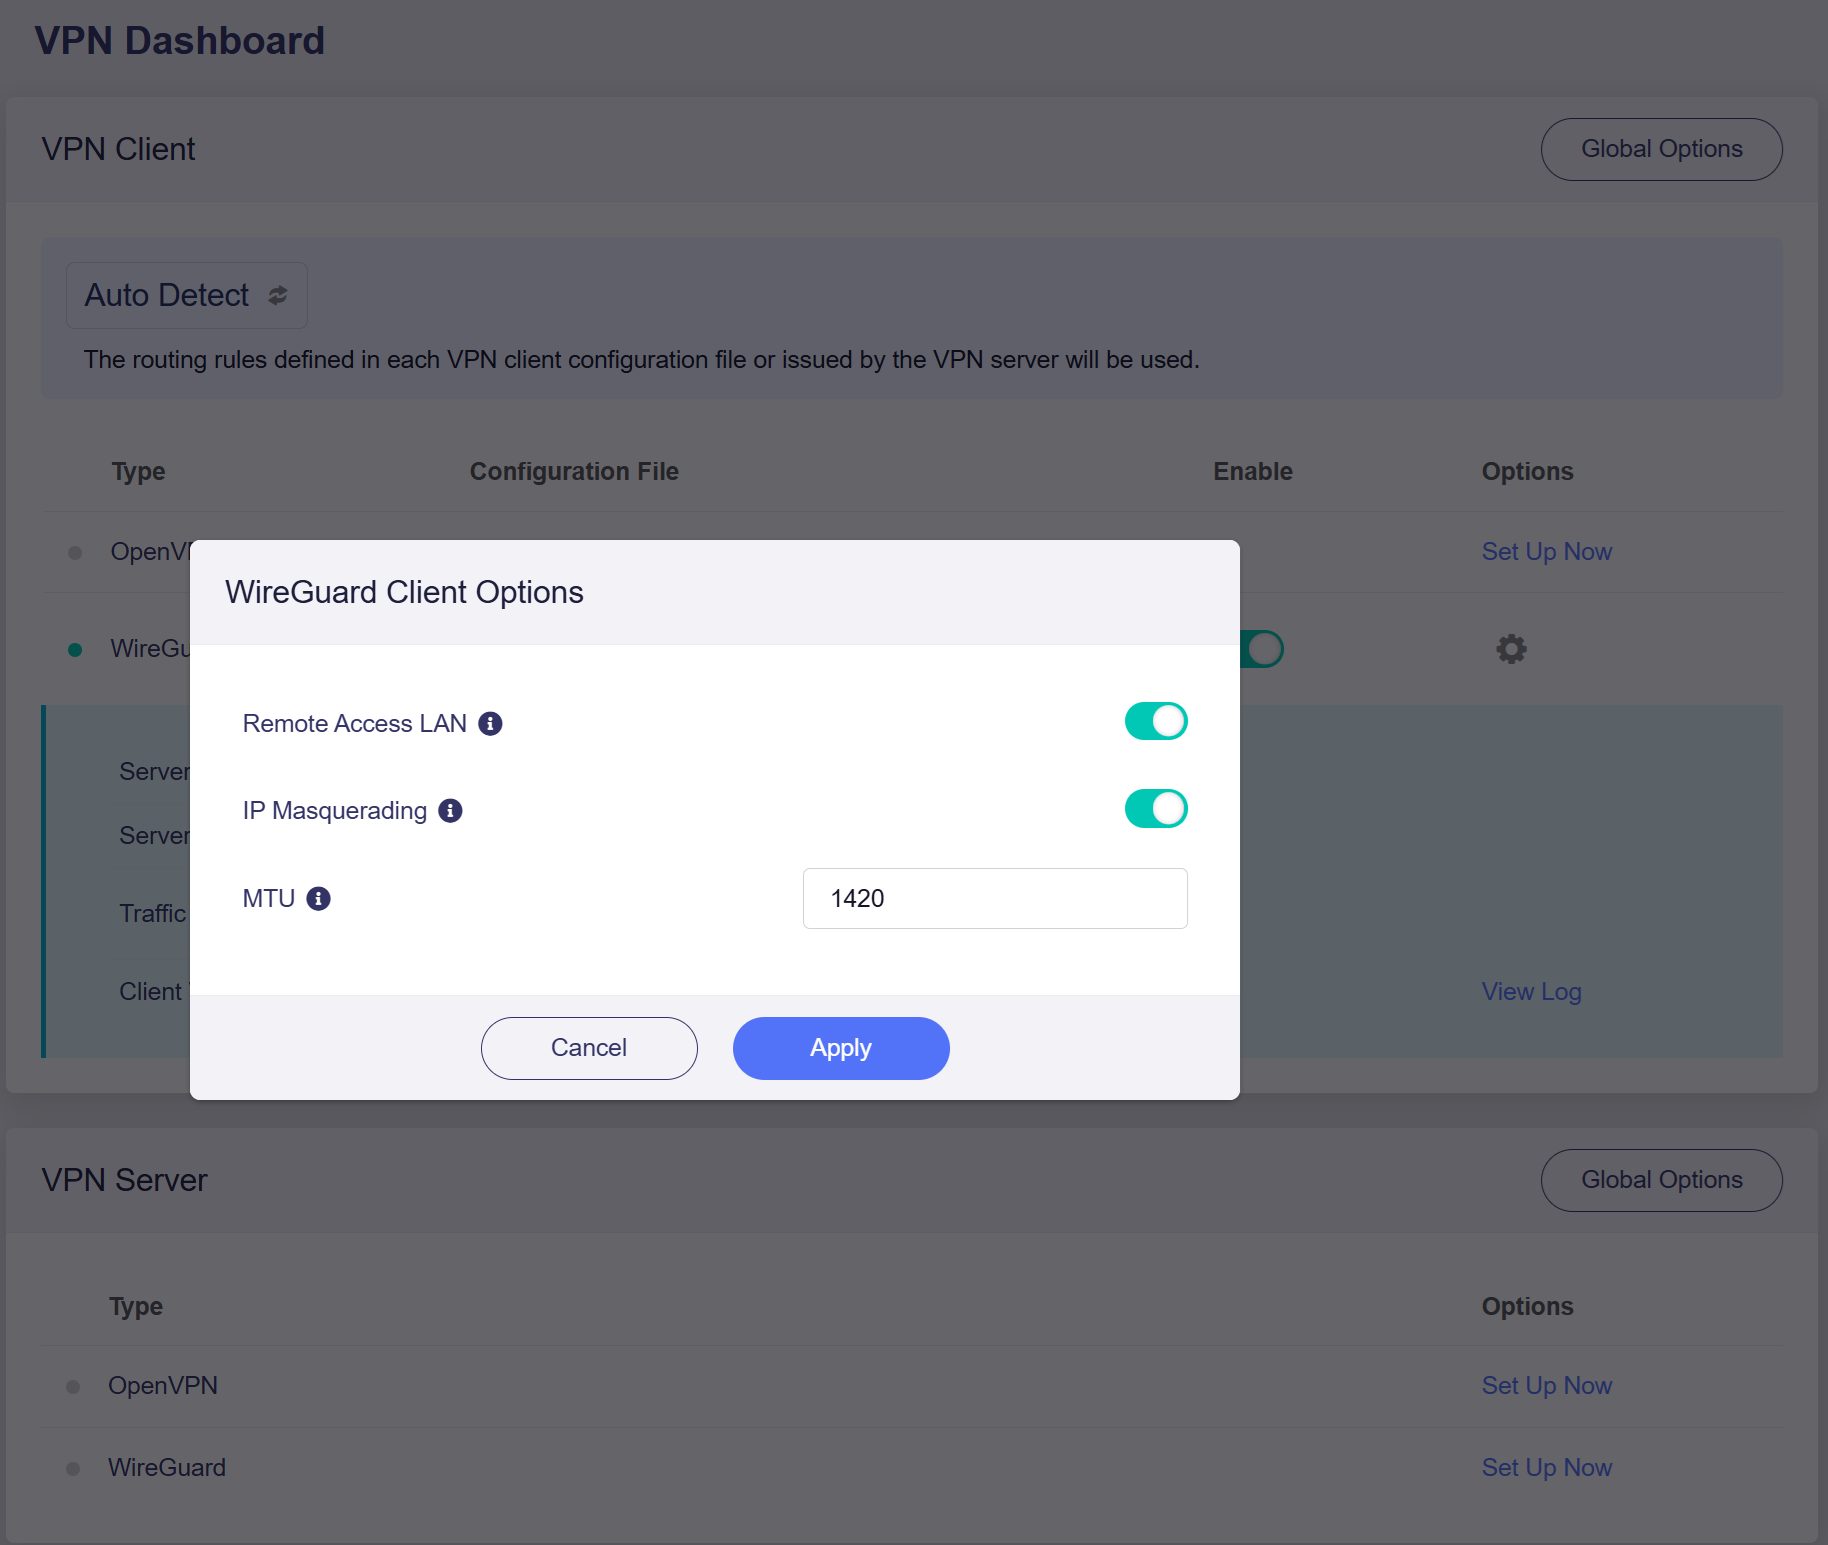Image resolution: width=1828 pixels, height=1545 pixels.
Task: Click the Auto Detect swap arrows icon
Action: (x=278, y=295)
